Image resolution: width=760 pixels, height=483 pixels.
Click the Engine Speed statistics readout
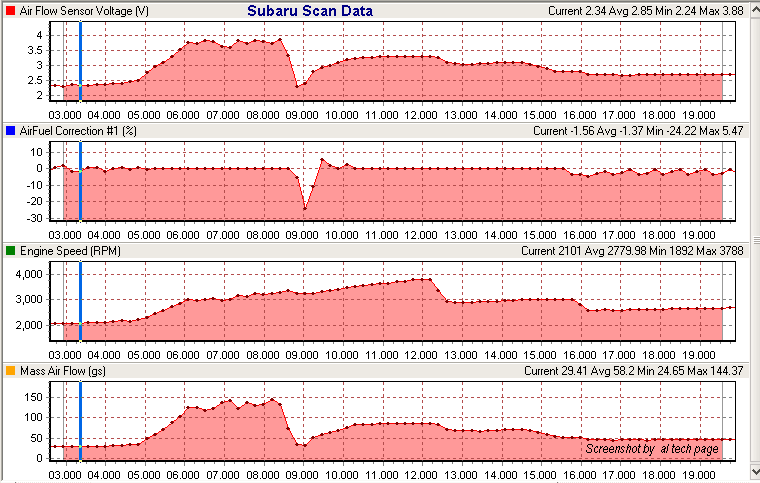629,251
